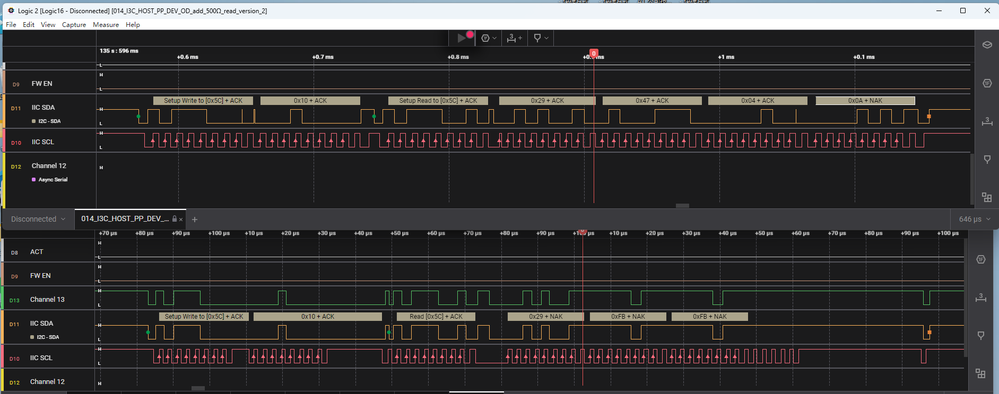Screen dimensions: 999x394
Task: Click the first green start marker on upper IIC SDA
Action: click(x=138, y=117)
